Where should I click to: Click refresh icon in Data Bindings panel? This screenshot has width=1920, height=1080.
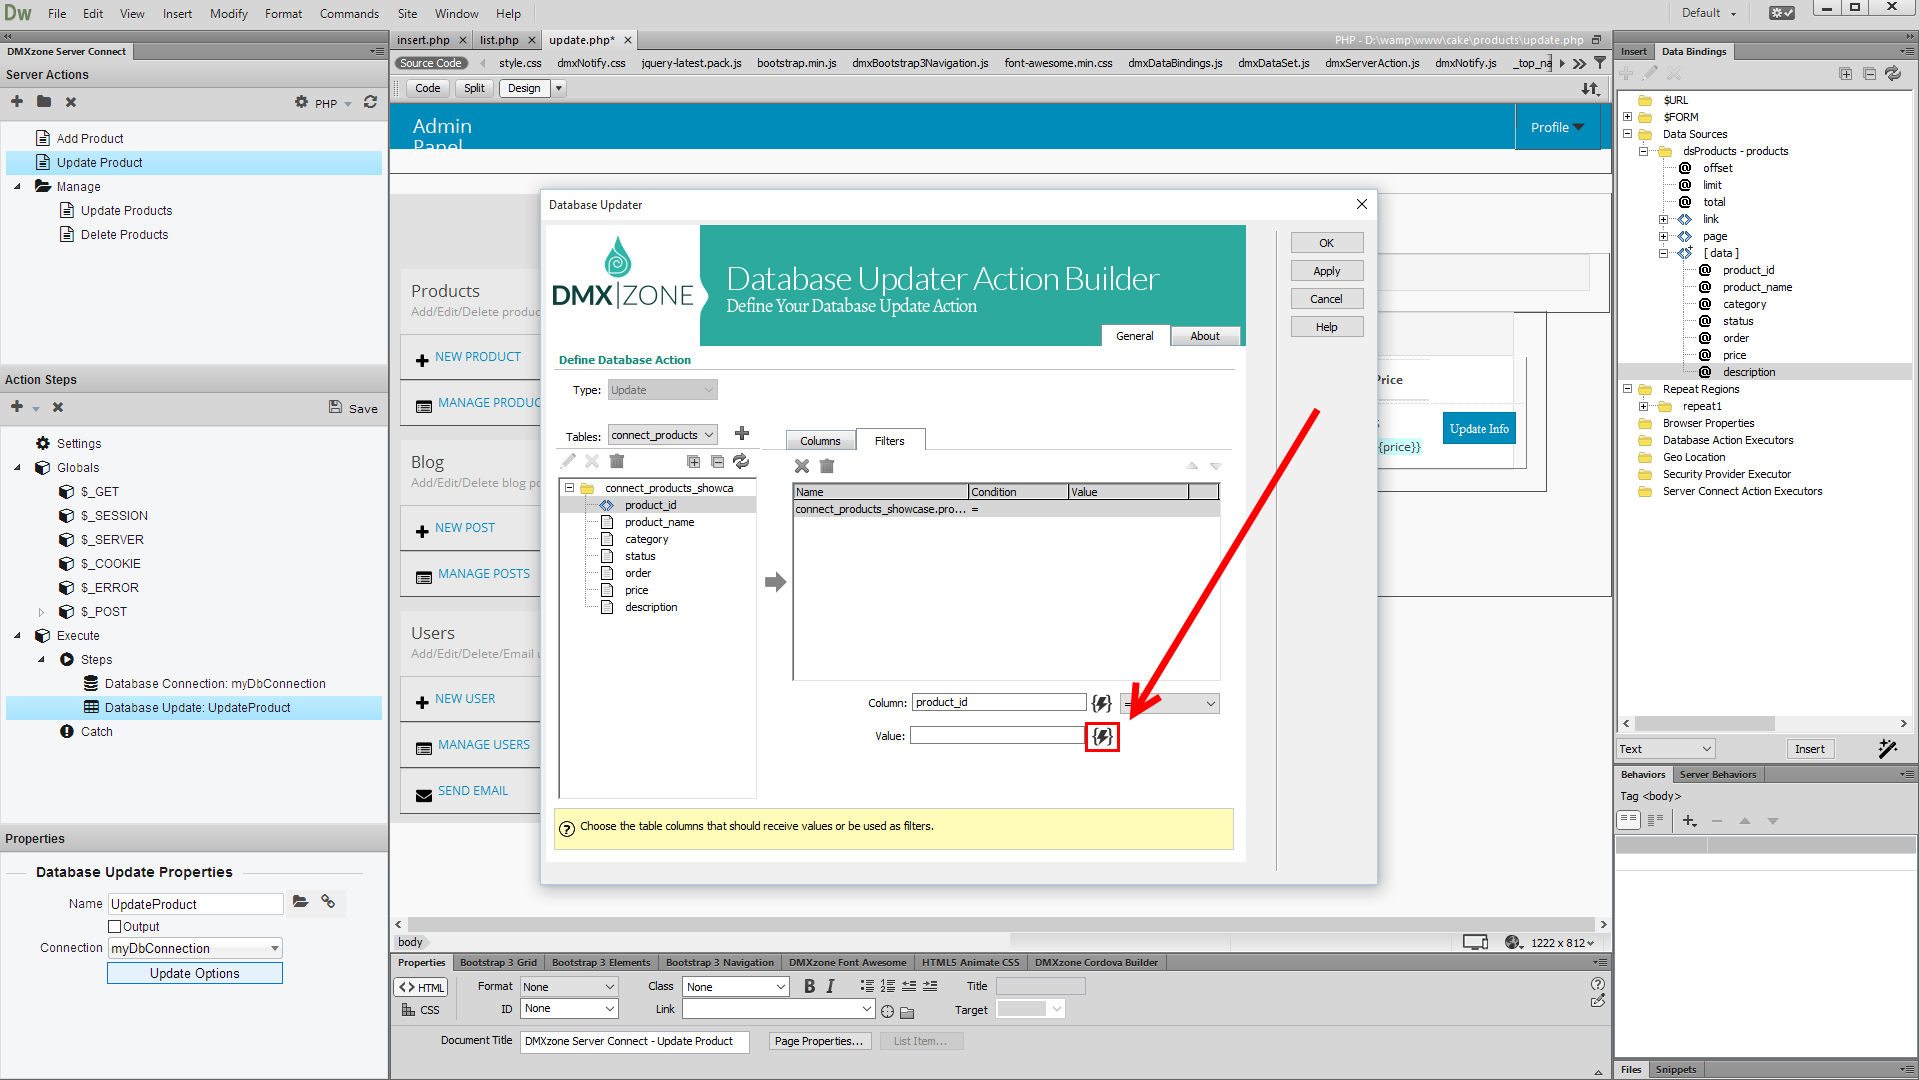tap(1893, 74)
